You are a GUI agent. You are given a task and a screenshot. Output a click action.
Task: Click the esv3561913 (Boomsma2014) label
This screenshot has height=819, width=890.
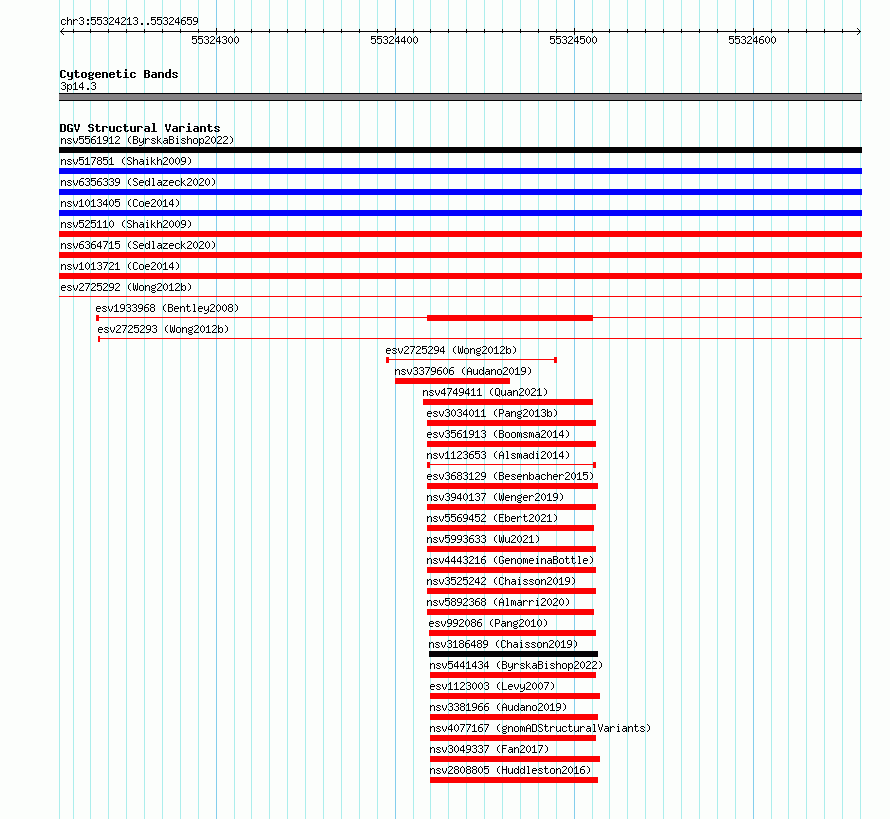coord(498,434)
